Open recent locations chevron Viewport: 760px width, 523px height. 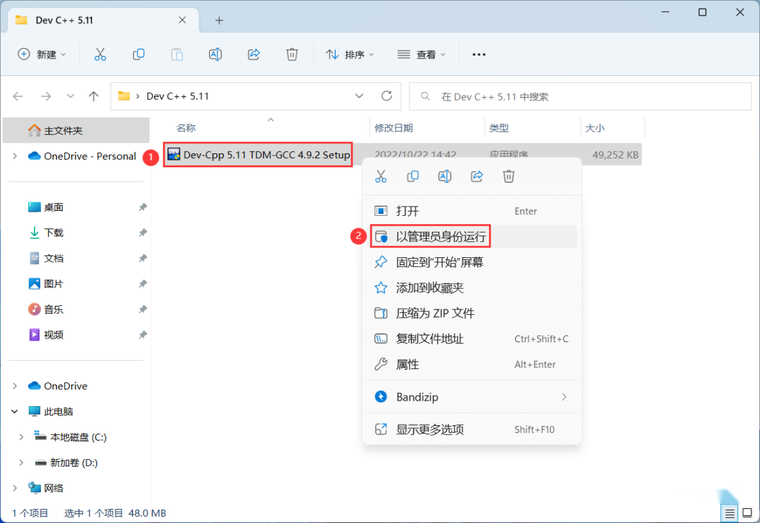click(70, 96)
